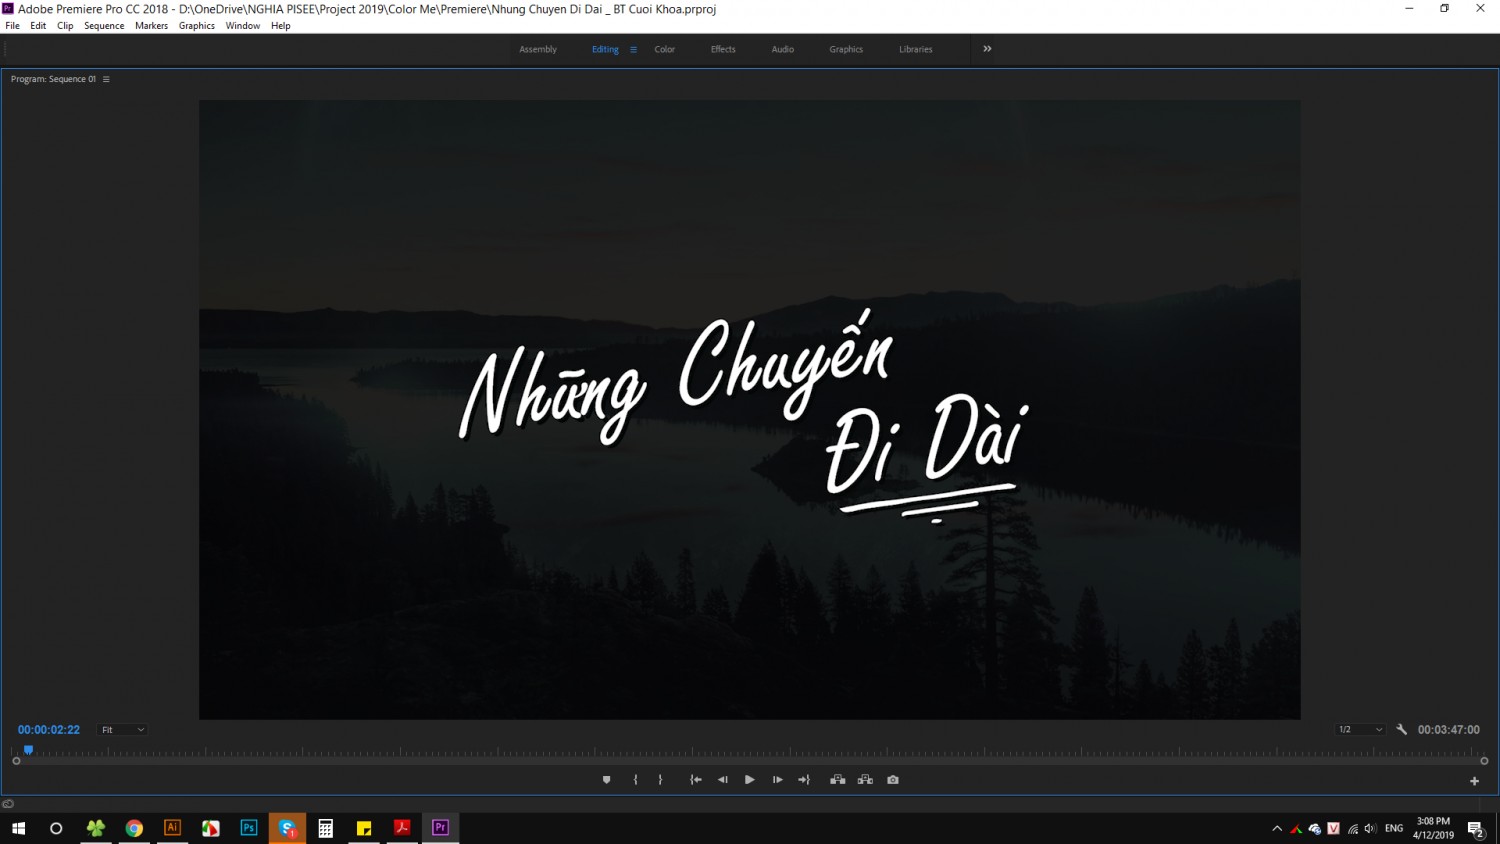Switch to the Libraries workspace

(916, 49)
